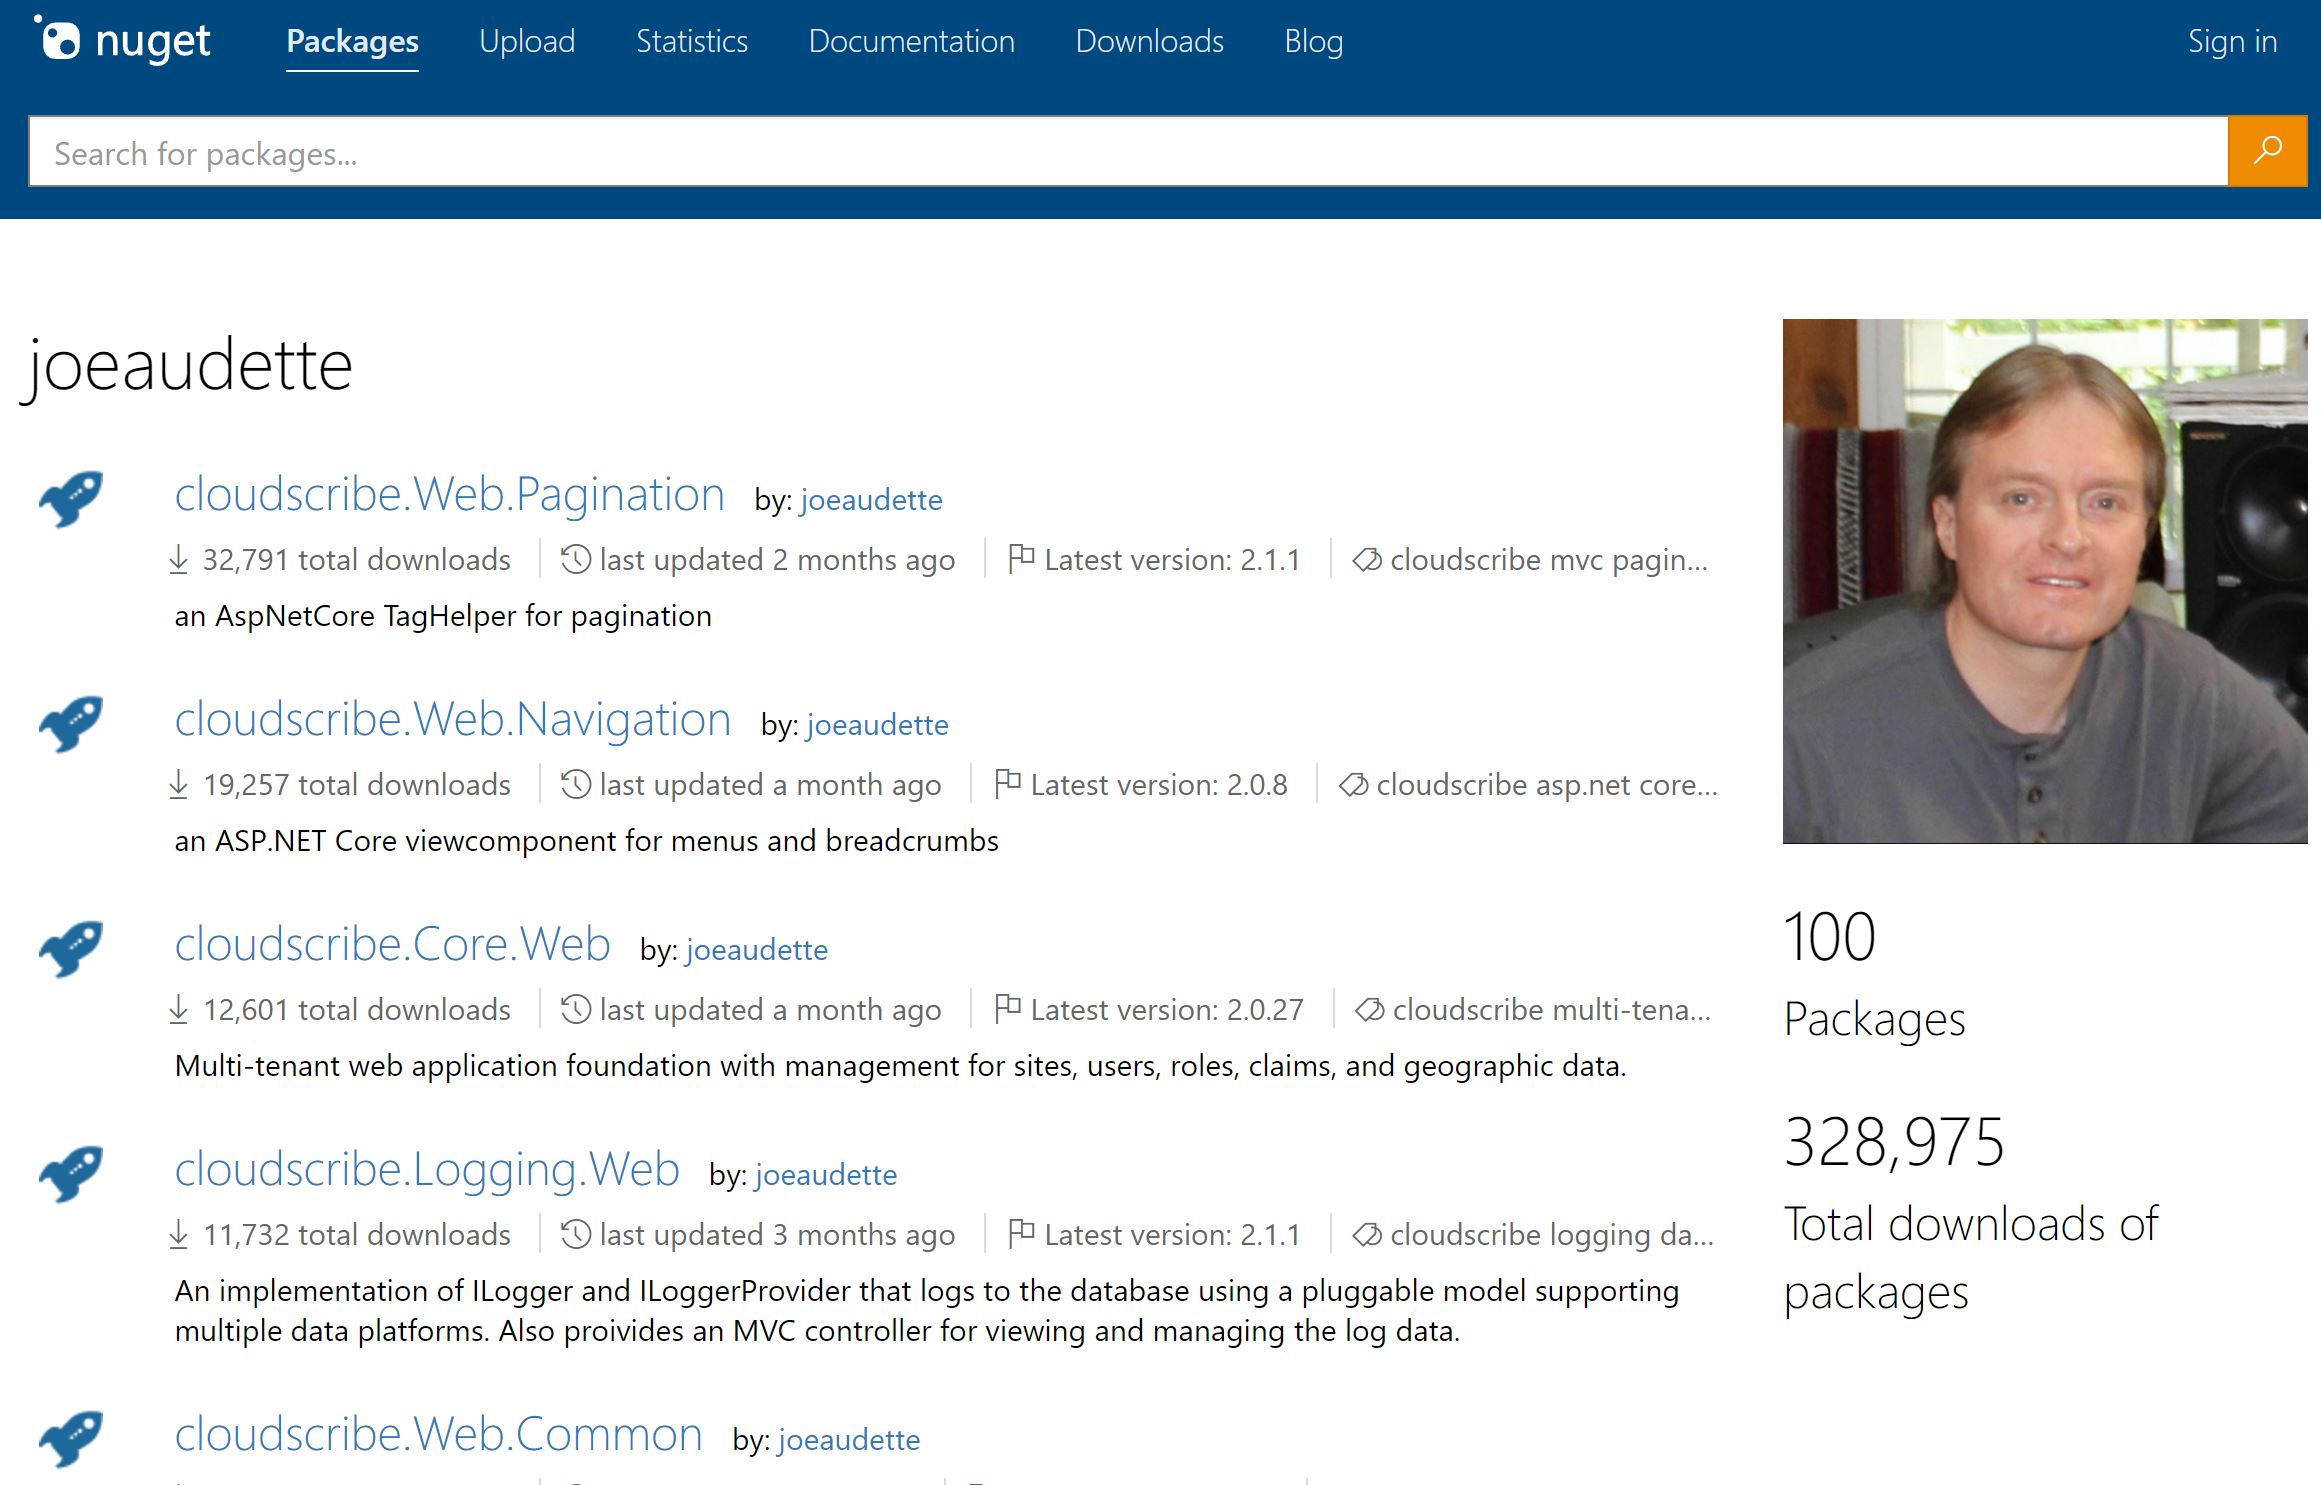Click the 'cloudscribe logging da...' tags text
Viewport: 2321px width, 1485px height.
(x=1552, y=1235)
